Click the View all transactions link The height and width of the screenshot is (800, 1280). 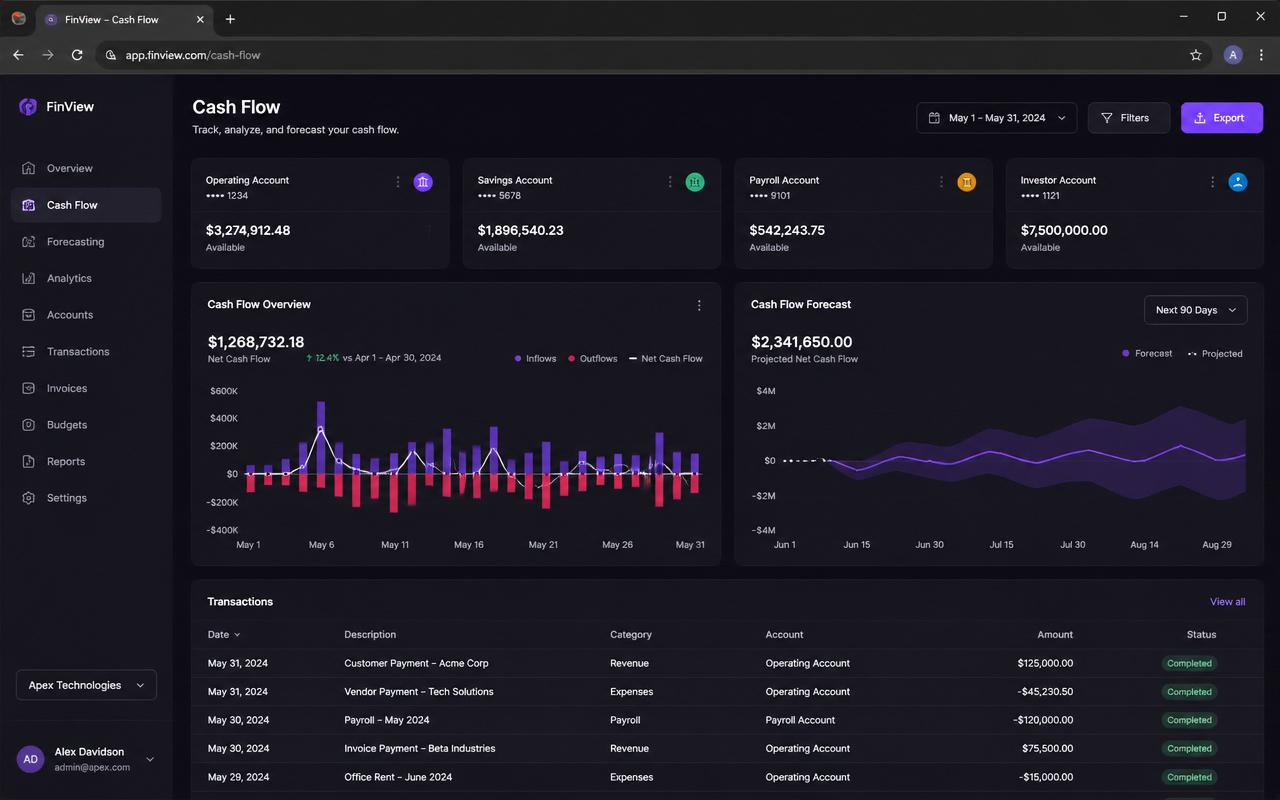[1227, 602]
